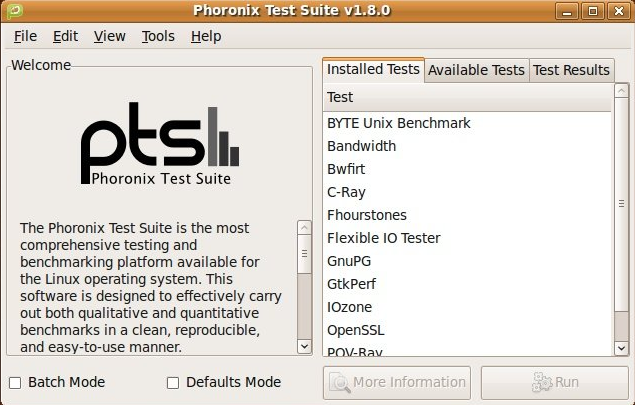The width and height of the screenshot is (635, 405).
Task: Click the window menu icon in title bar
Action: (14, 11)
